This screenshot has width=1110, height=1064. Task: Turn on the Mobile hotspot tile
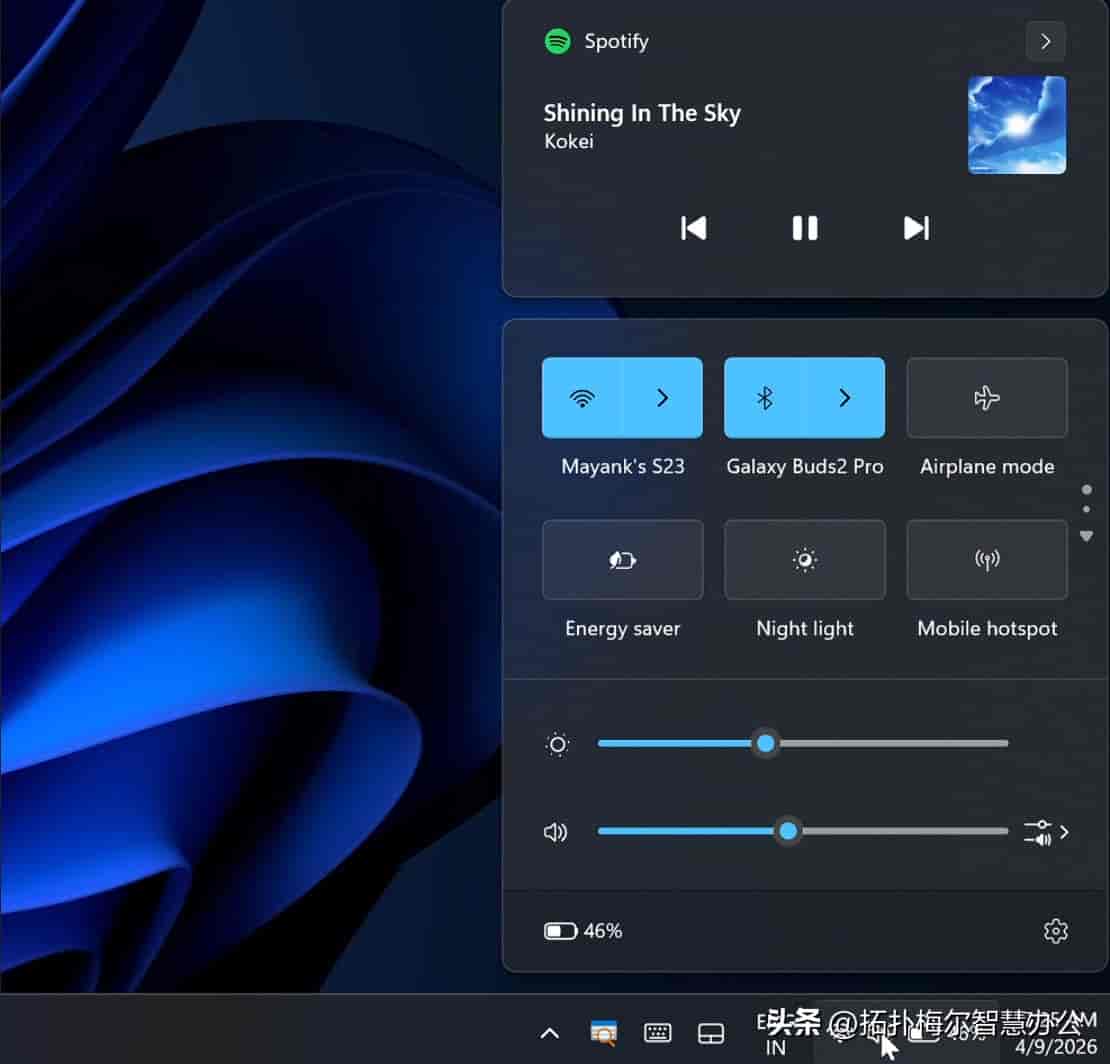[x=987, y=560]
